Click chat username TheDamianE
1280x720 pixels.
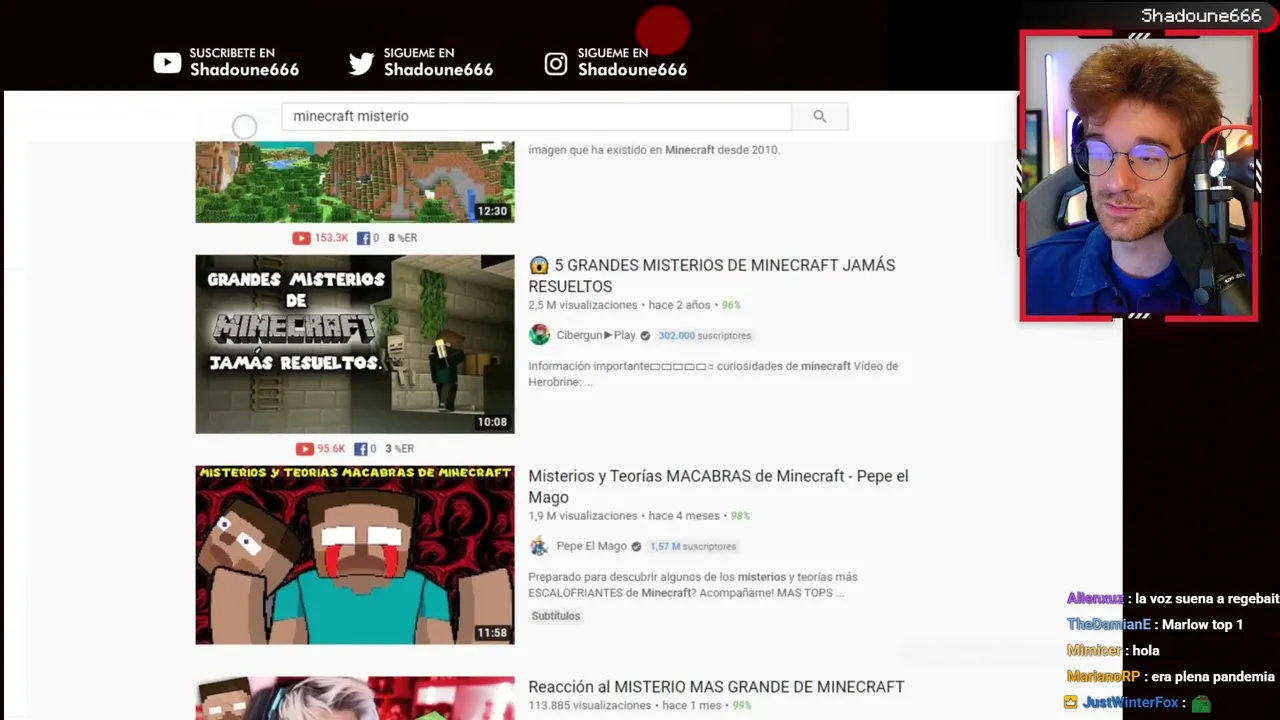pyautogui.click(x=1109, y=625)
